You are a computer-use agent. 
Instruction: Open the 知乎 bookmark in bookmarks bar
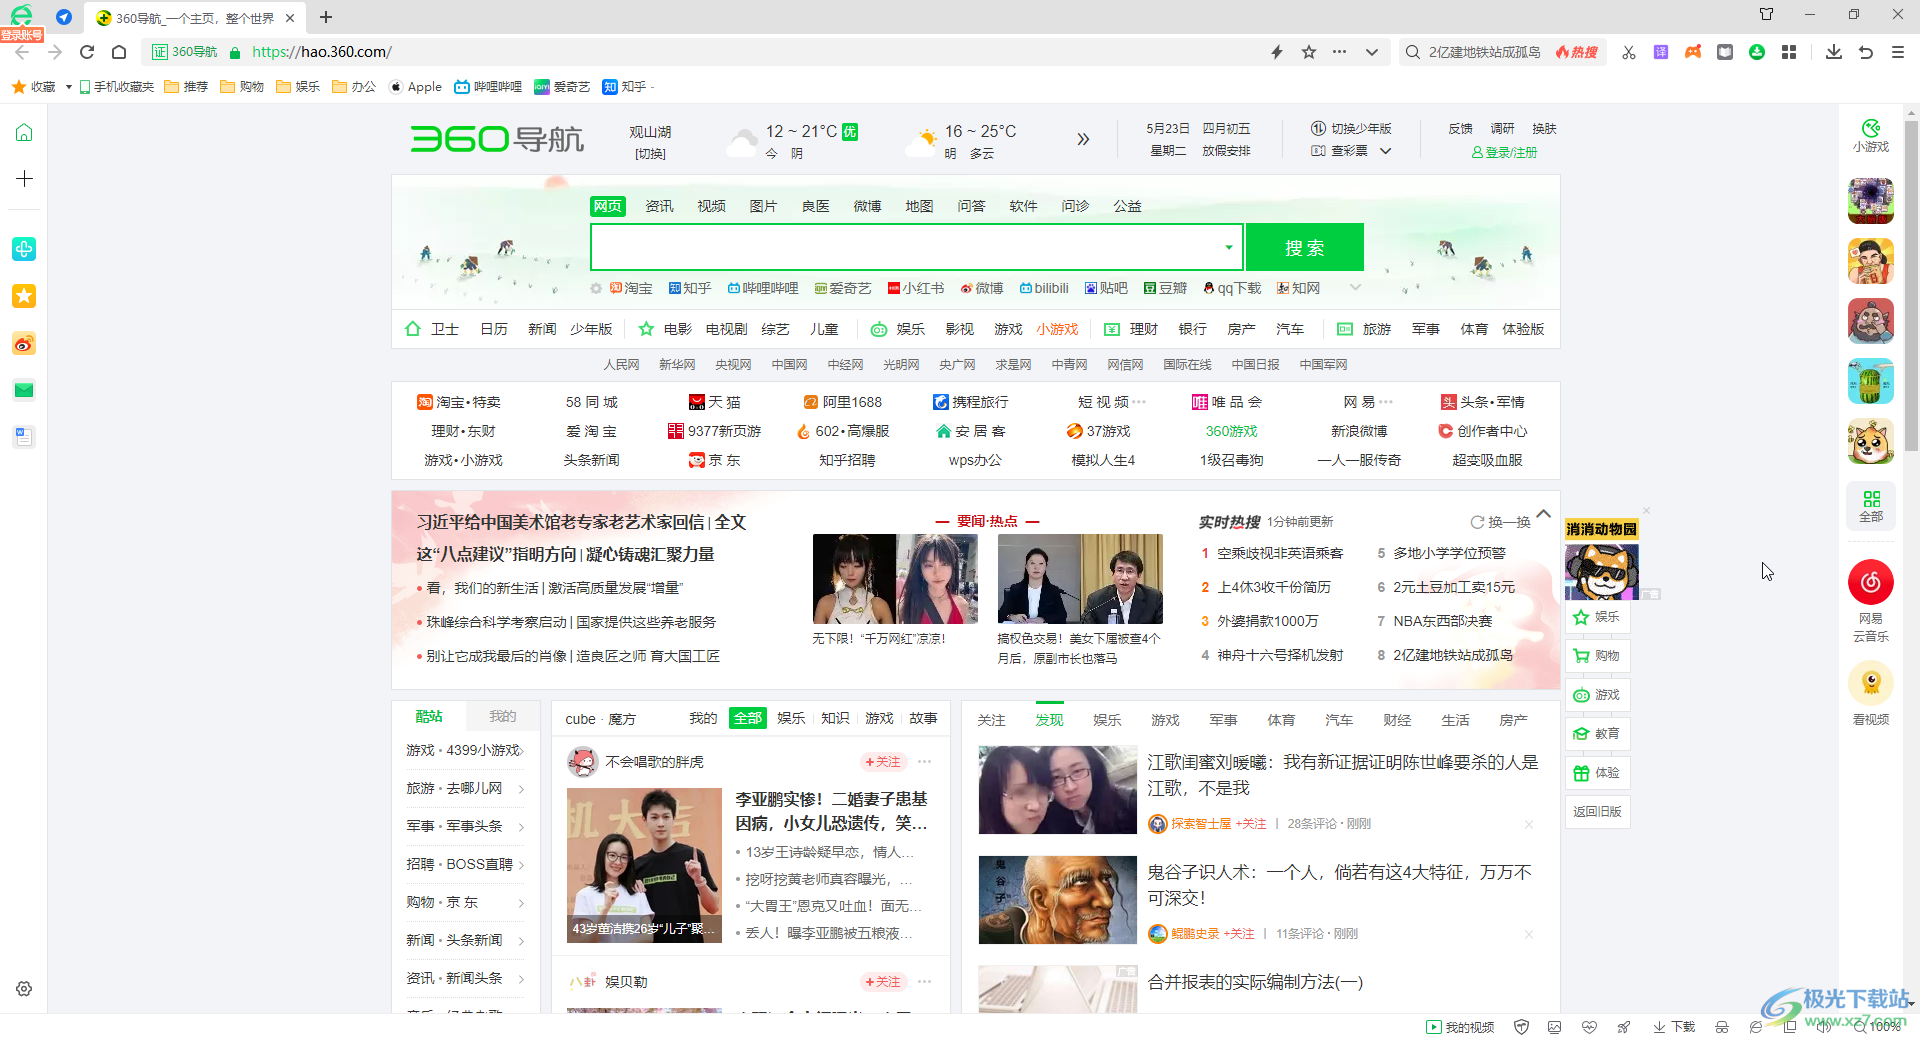coord(625,87)
